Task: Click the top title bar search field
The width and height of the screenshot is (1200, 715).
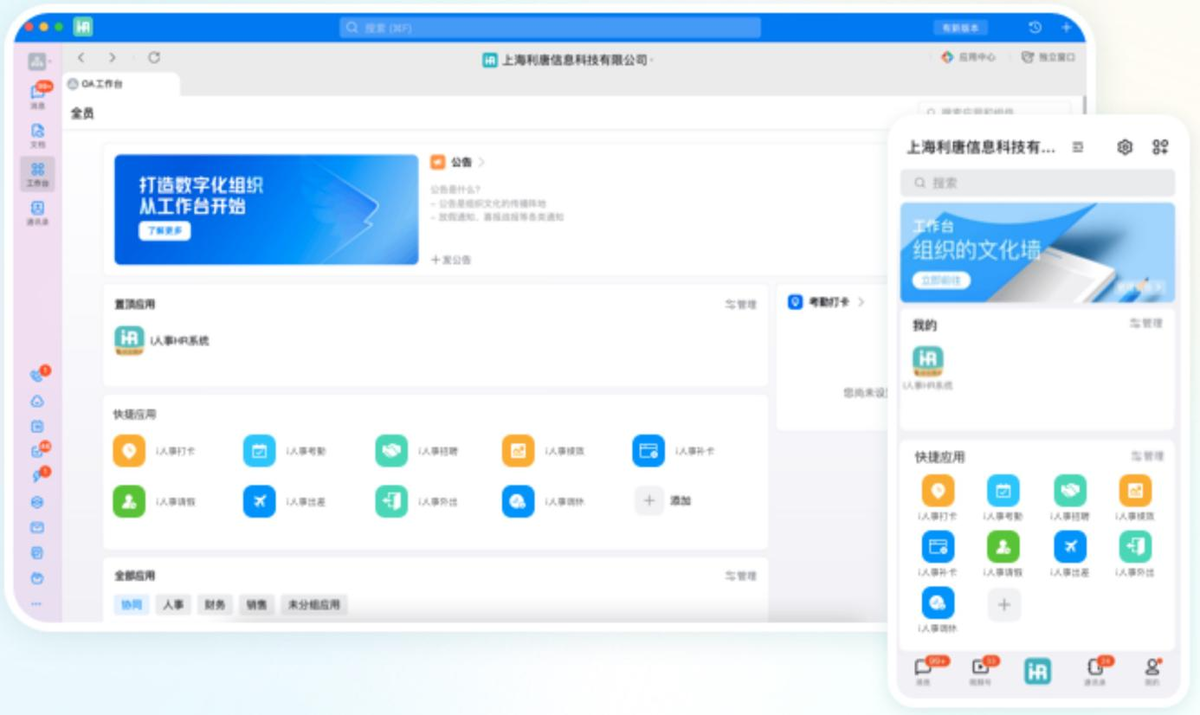Action: point(550,28)
